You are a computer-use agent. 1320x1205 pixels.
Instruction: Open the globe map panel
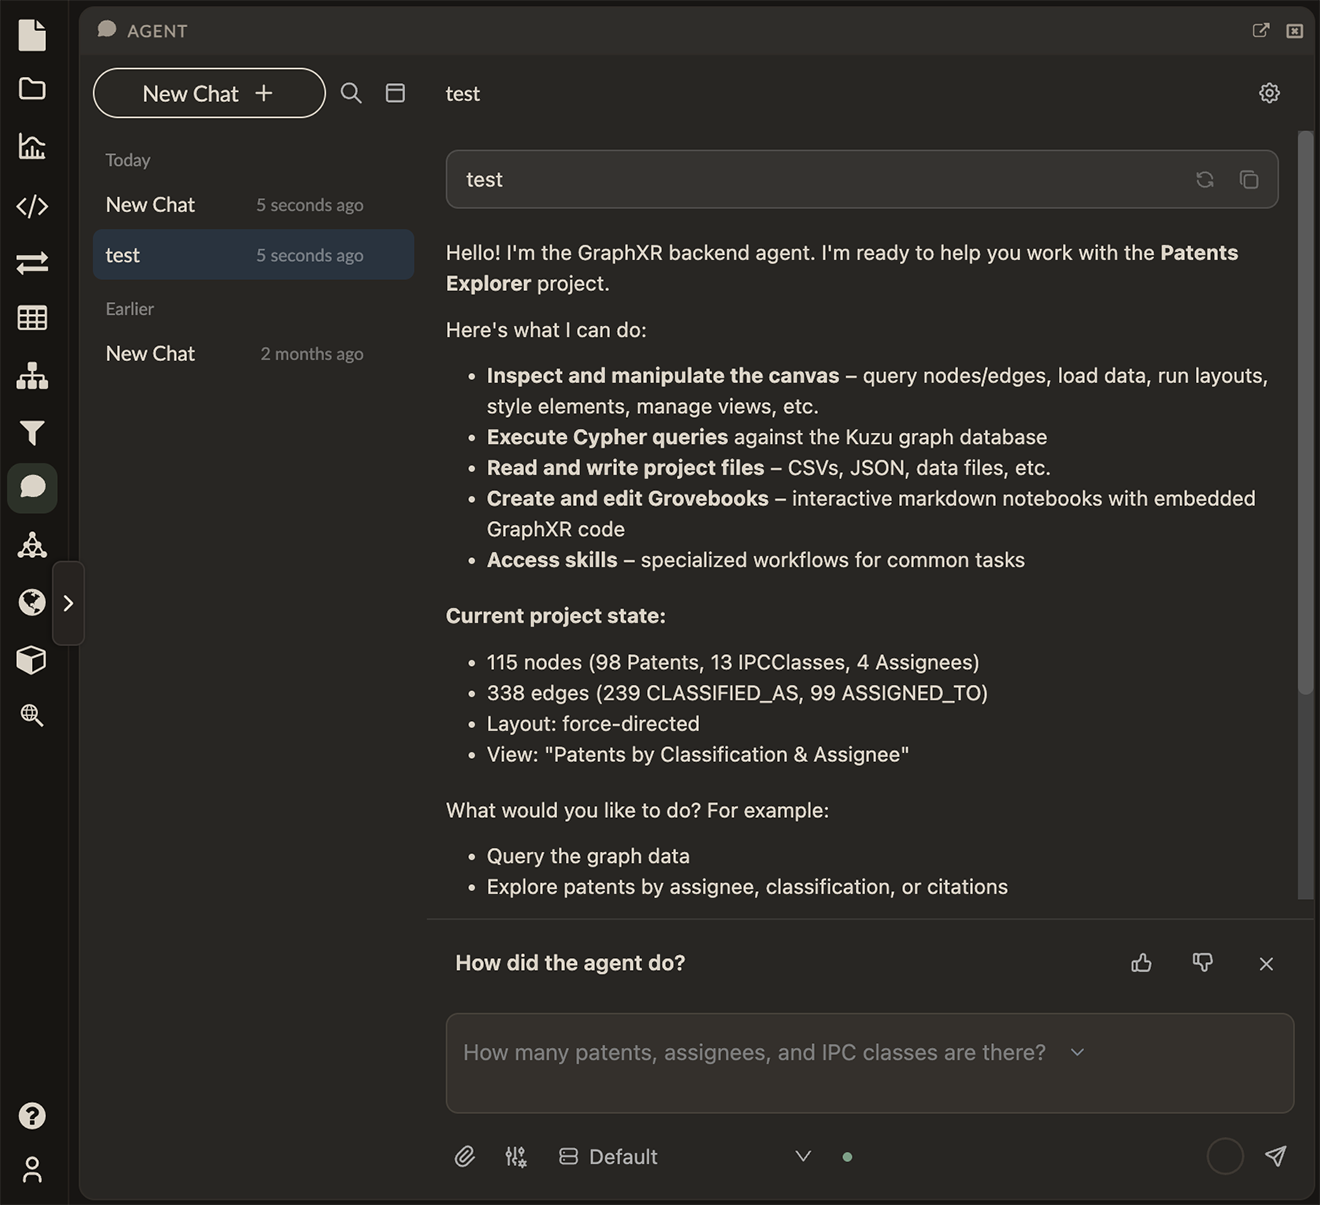[x=32, y=602]
